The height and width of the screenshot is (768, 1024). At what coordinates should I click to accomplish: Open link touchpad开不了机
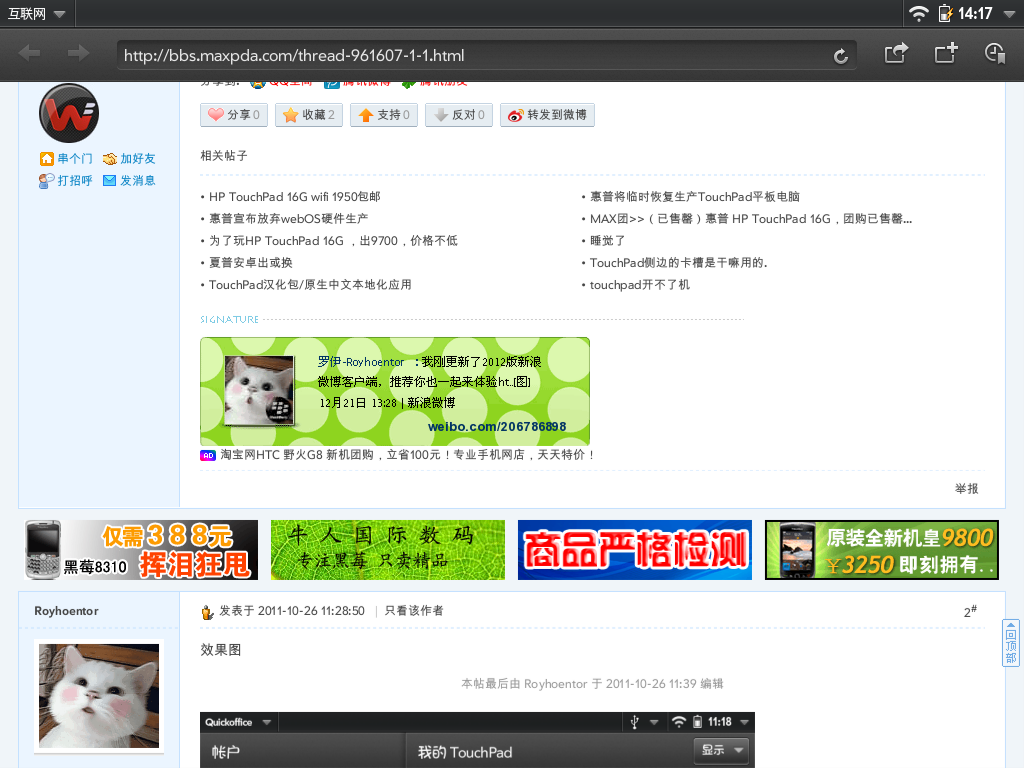tap(639, 285)
